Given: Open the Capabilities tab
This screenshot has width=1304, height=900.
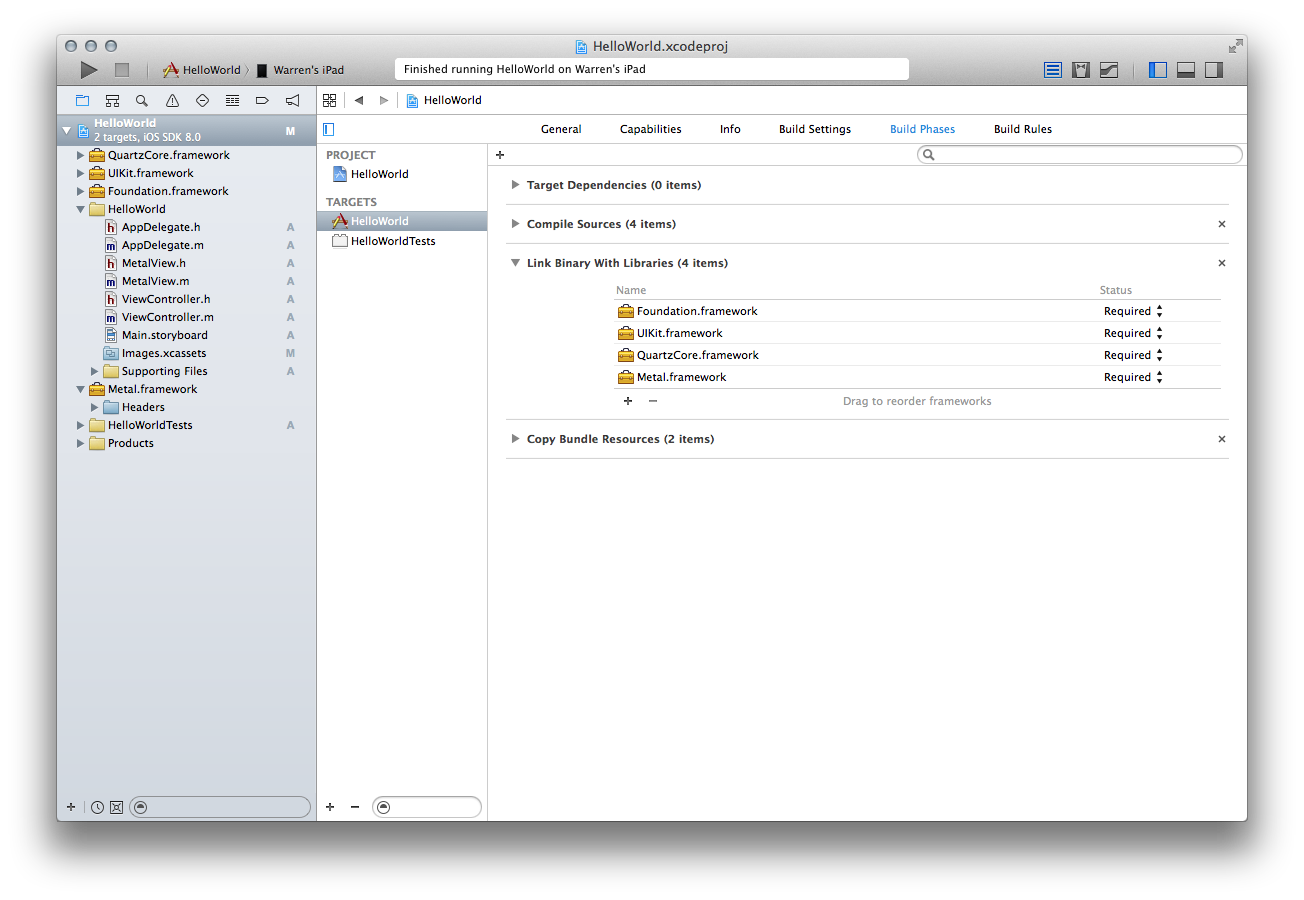Looking at the screenshot, I should pyautogui.click(x=651, y=129).
